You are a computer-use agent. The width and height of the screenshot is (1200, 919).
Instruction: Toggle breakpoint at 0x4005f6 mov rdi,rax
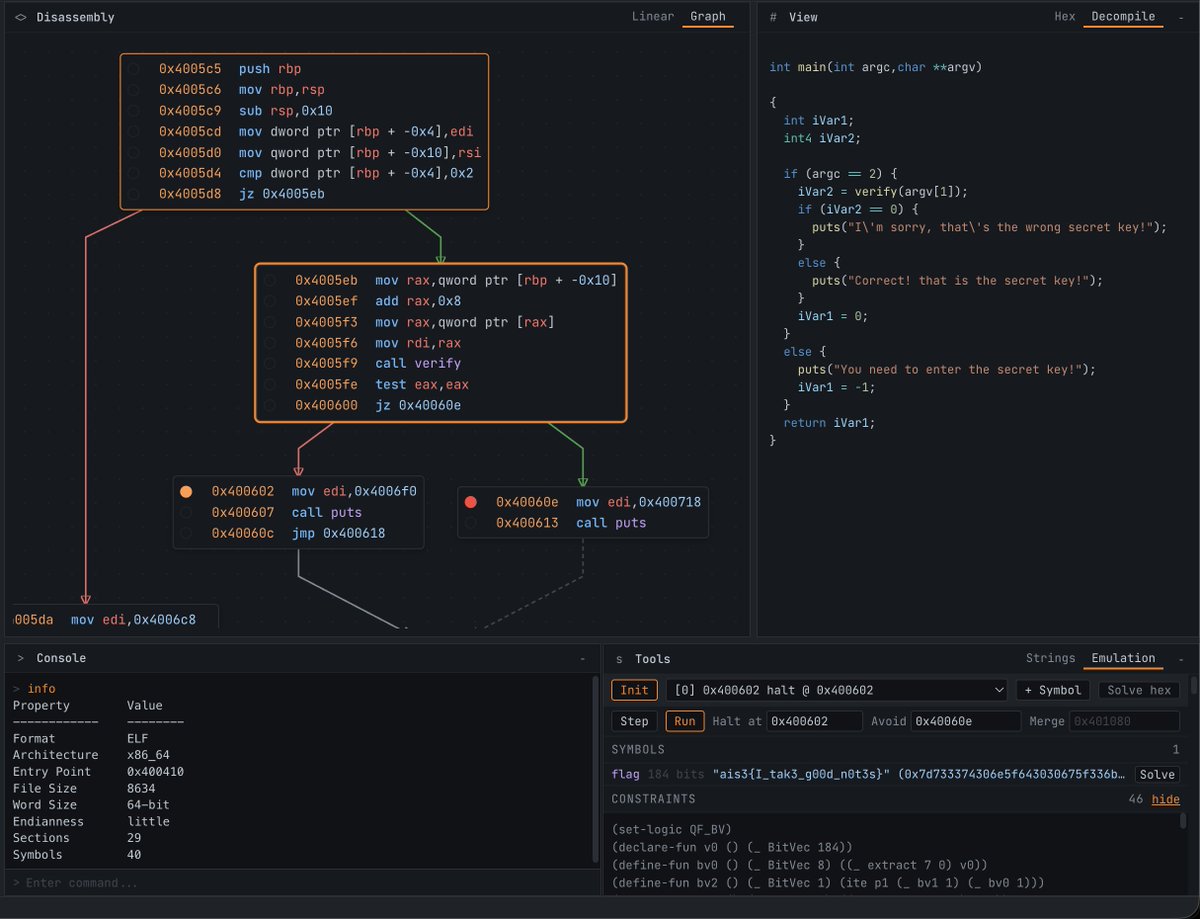[x=270, y=343]
